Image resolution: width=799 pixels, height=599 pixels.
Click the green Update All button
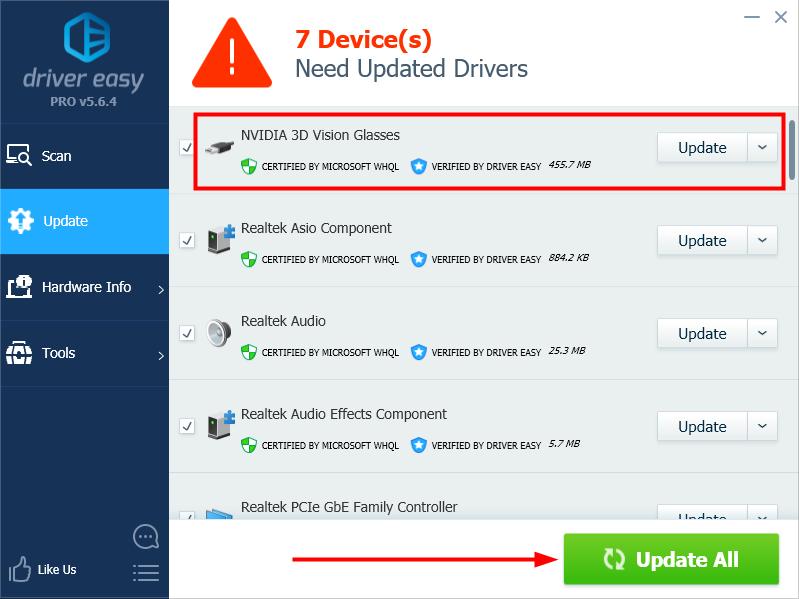pos(671,559)
